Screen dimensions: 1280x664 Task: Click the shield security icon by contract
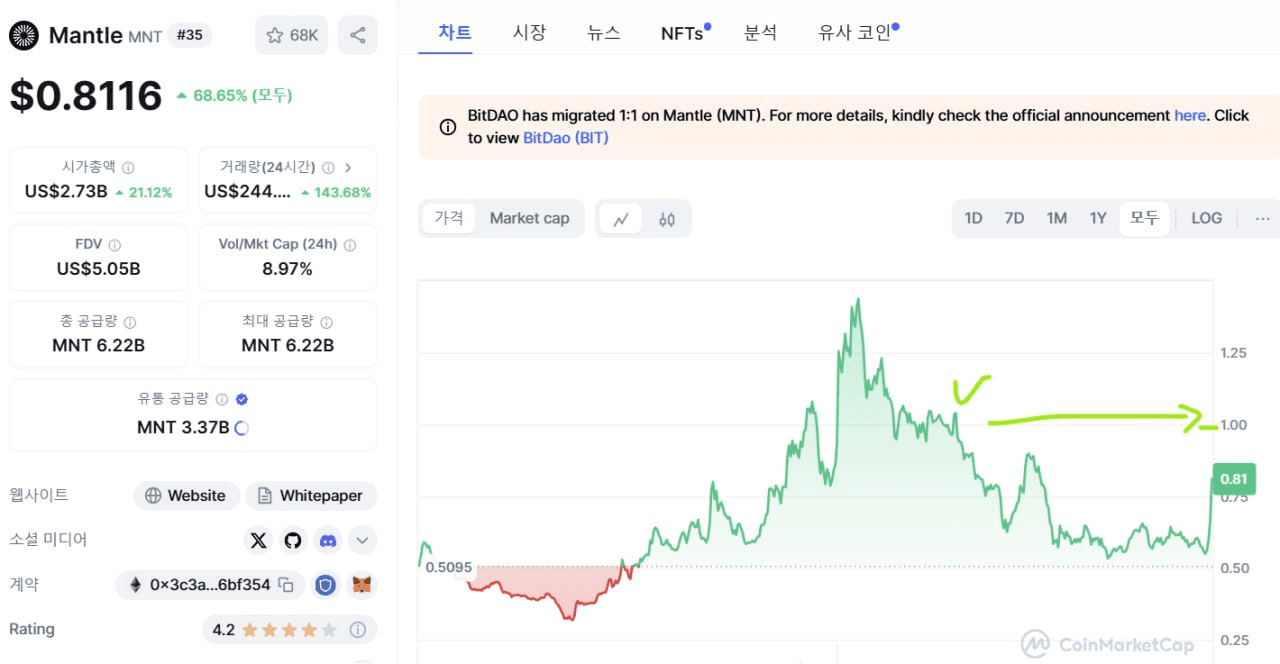point(325,585)
